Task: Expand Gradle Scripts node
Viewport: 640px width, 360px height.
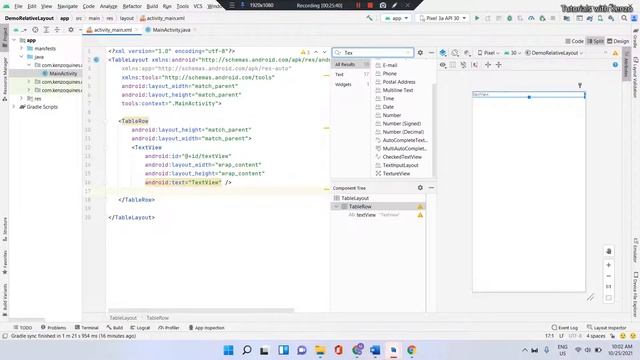Action: click(14, 107)
